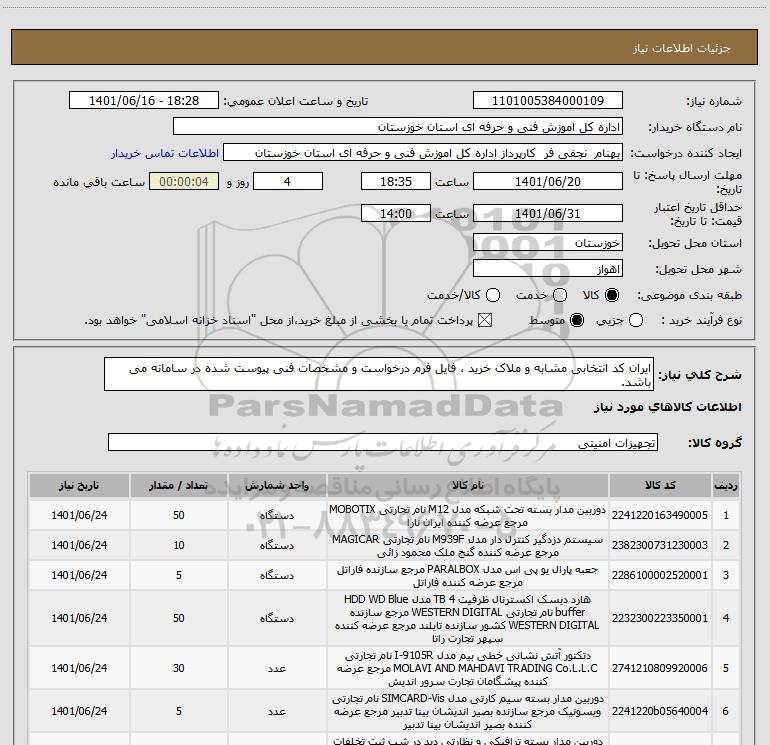The width and height of the screenshot is (770, 745).
Task: Click the کد کالا column header
Action: point(660,485)
